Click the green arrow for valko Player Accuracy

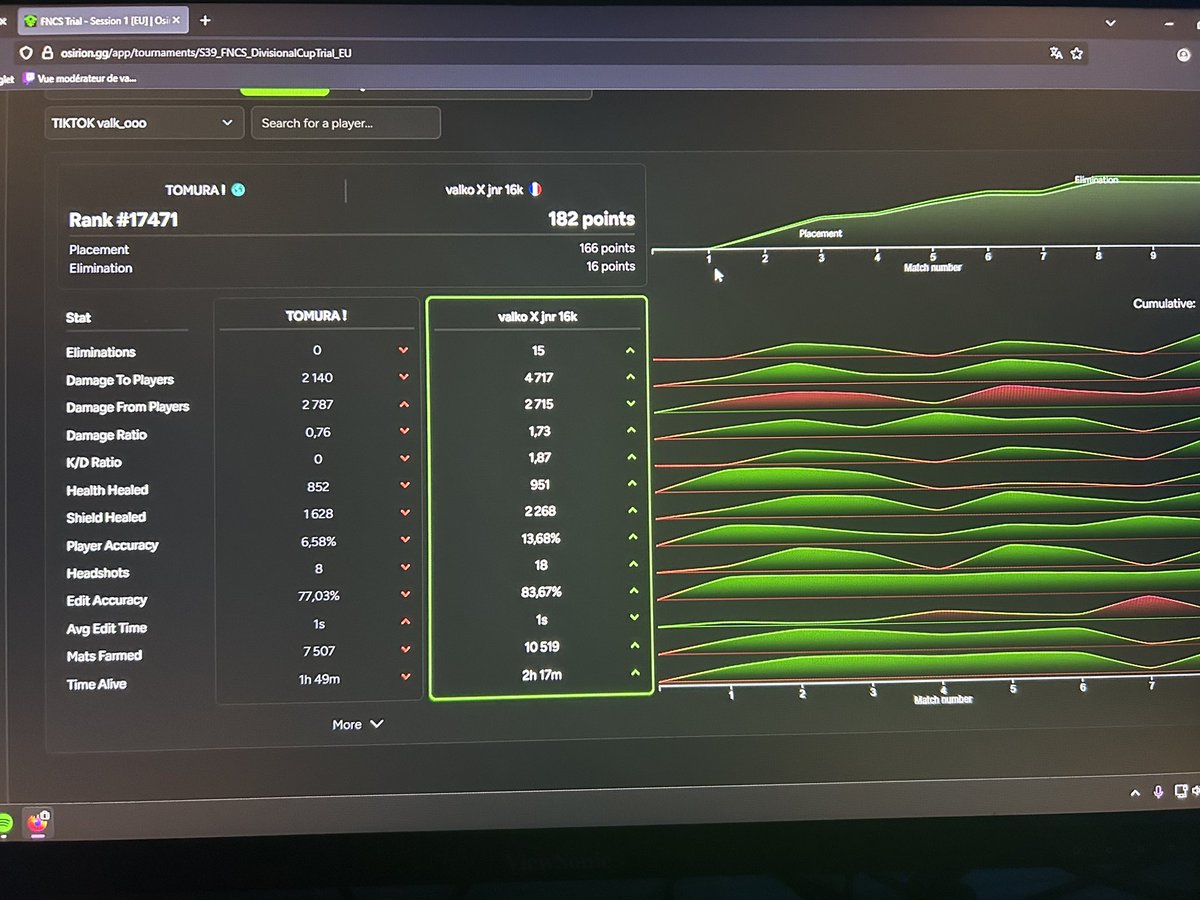pyautogui.click(x=631, y=538)
